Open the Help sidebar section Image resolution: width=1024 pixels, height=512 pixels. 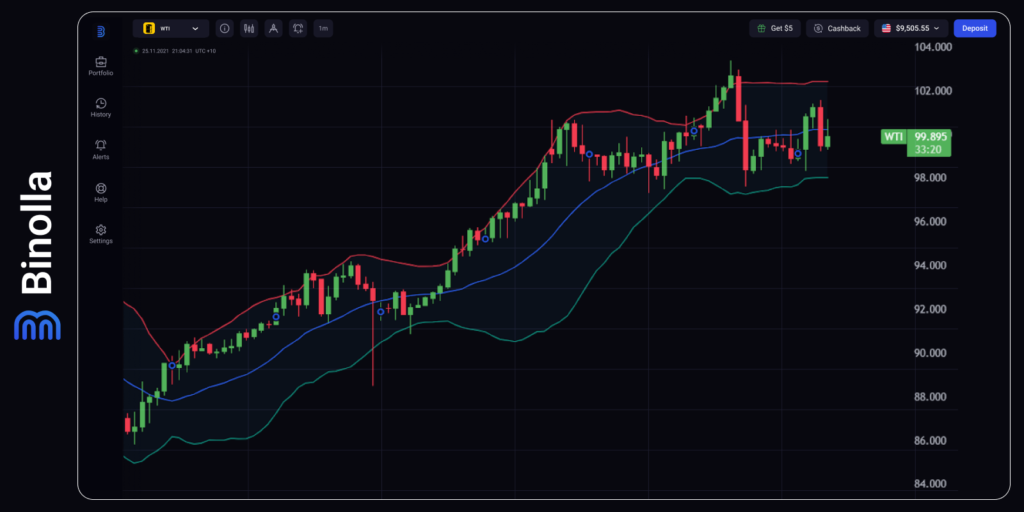tap(101, 193)
